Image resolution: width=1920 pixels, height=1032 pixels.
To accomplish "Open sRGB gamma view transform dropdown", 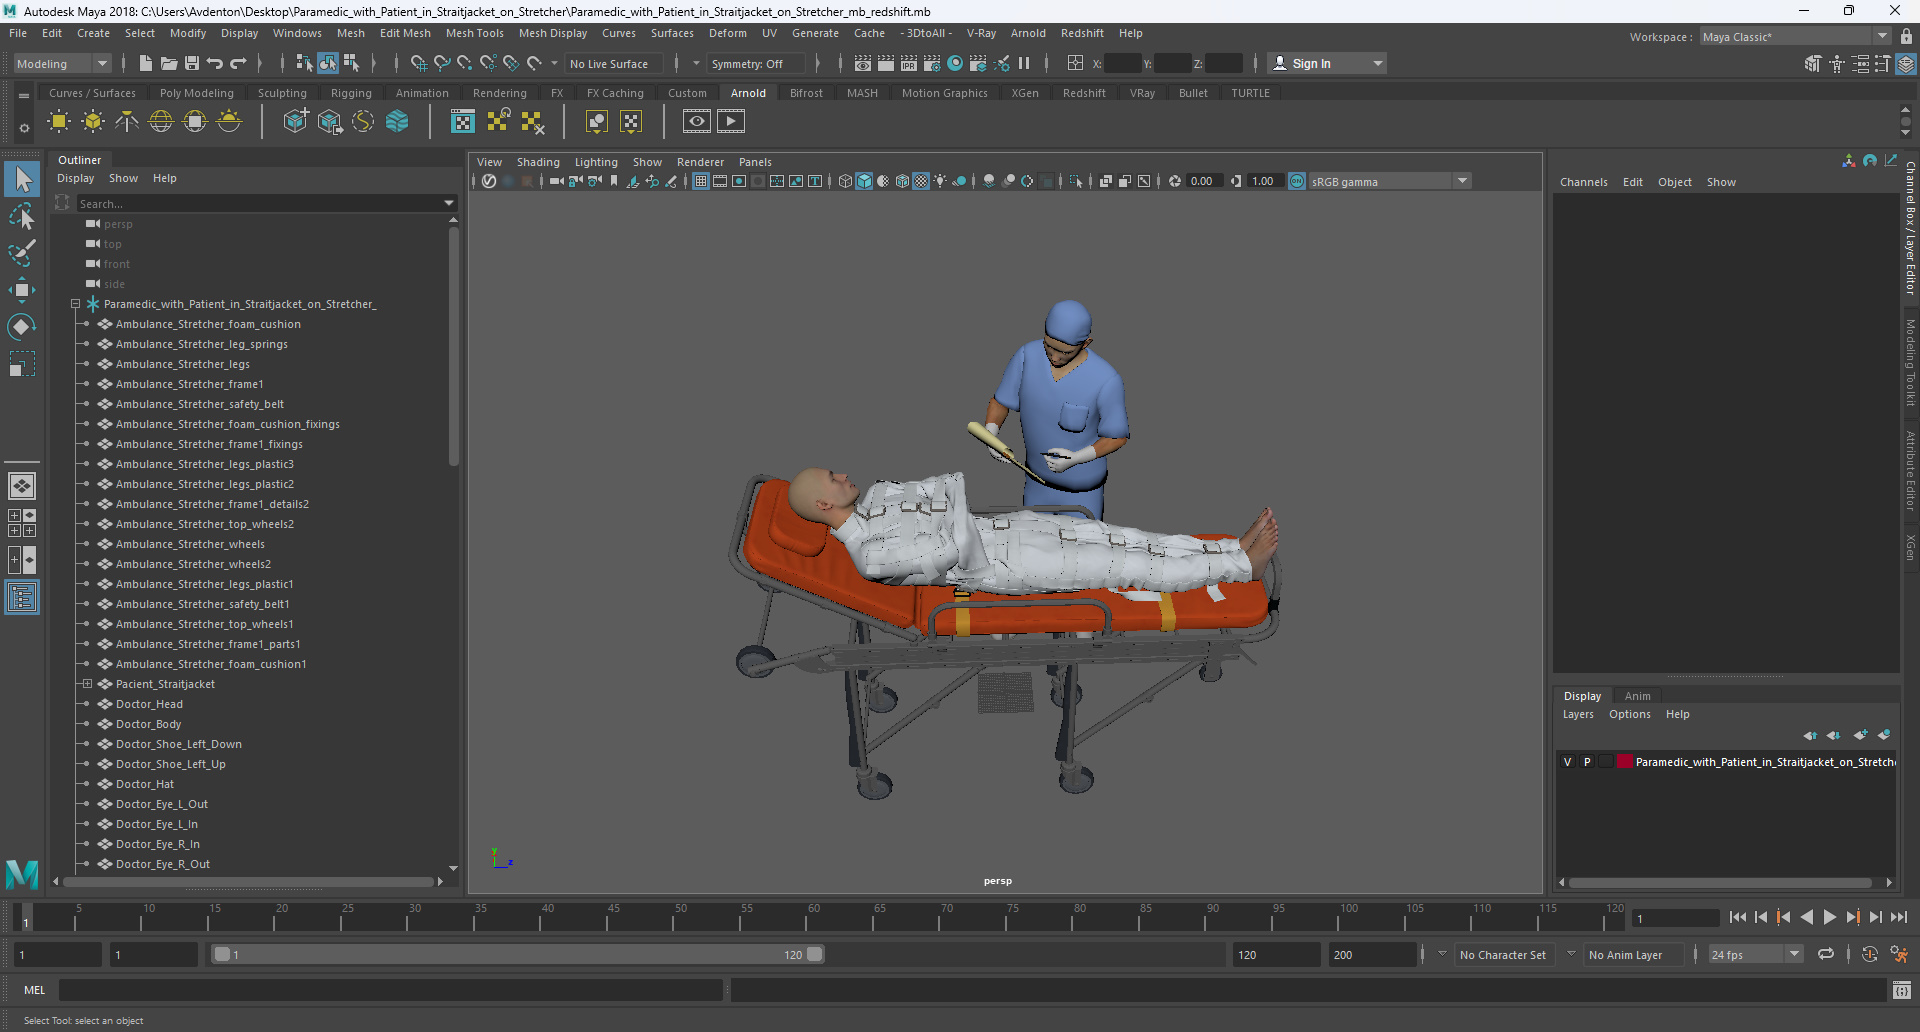I will pos(1390,181).
